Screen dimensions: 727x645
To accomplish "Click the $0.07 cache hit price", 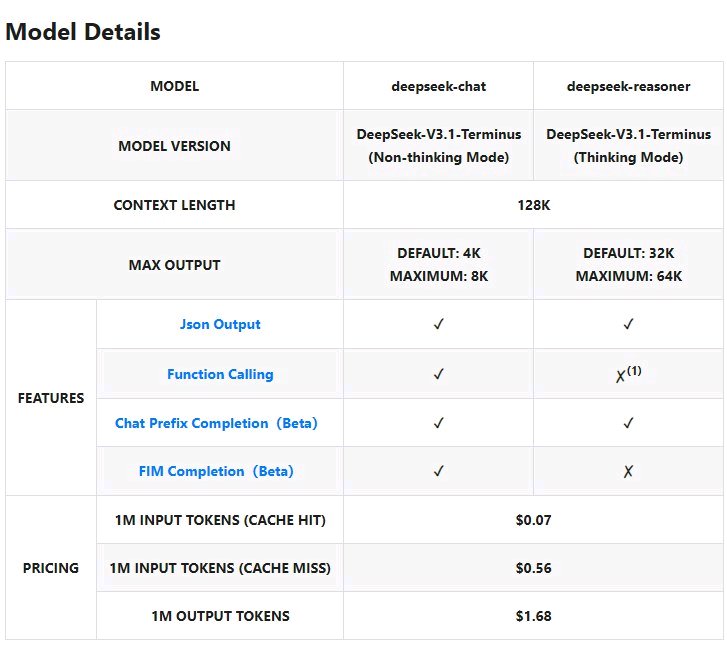I will (x=533, y=520).
